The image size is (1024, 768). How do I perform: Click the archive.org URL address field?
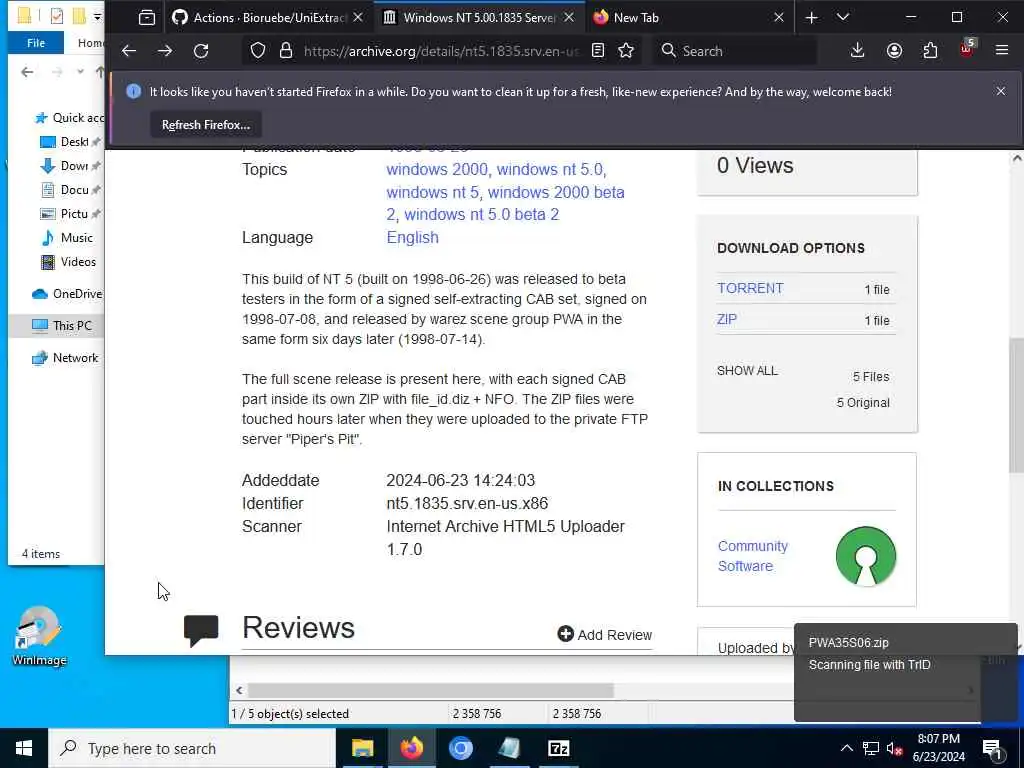(441, 51)
